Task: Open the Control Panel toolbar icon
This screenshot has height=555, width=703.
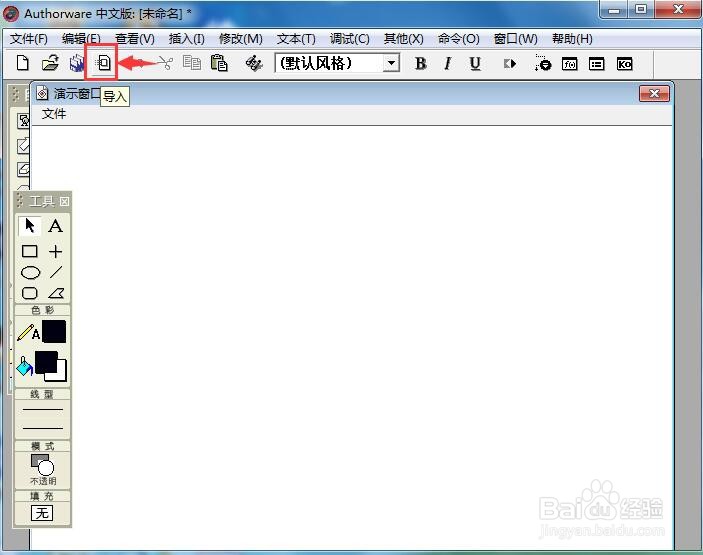Action: click(543, 64)
